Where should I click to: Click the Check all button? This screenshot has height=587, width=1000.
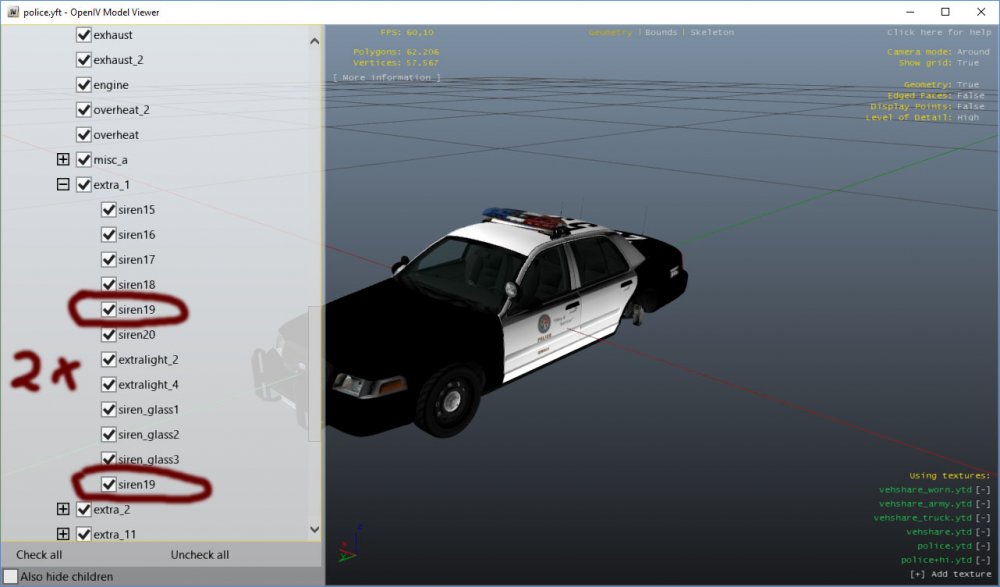[x=39, y=554]
